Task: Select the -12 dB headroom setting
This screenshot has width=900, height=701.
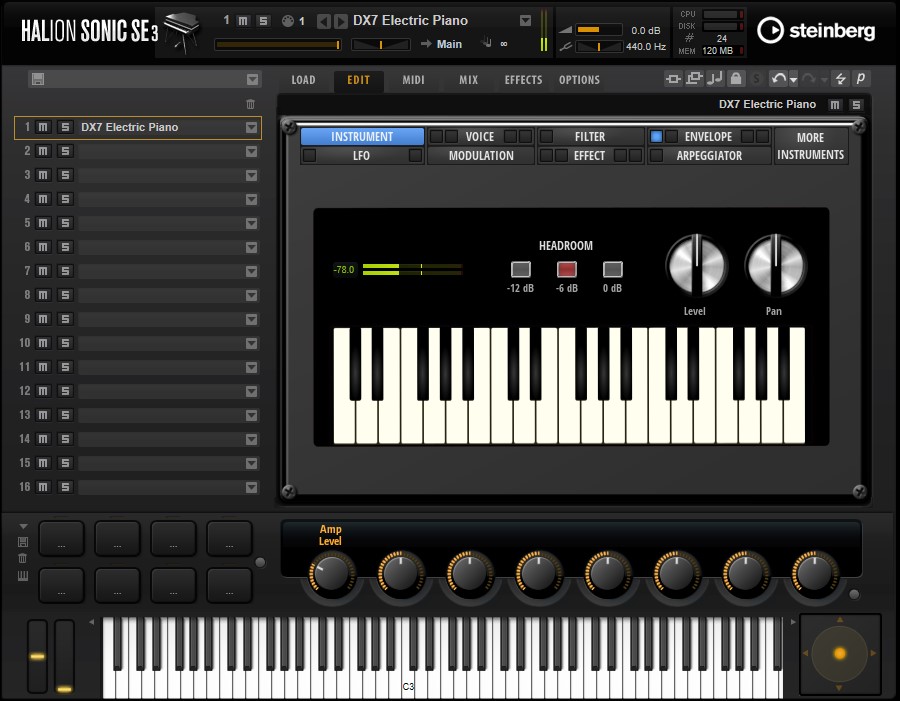Action: coord(520,269)
